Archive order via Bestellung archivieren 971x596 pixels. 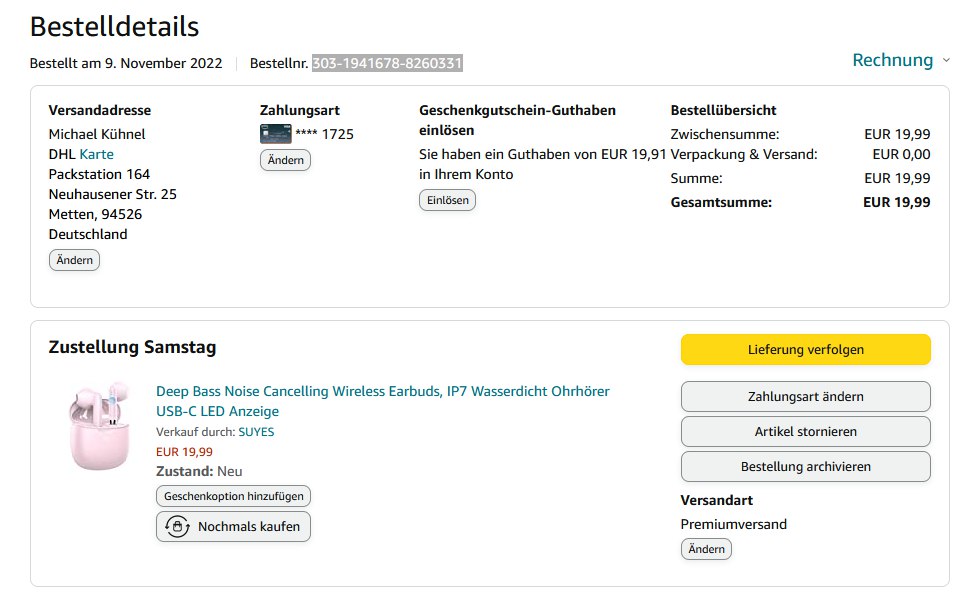point(805,467)
